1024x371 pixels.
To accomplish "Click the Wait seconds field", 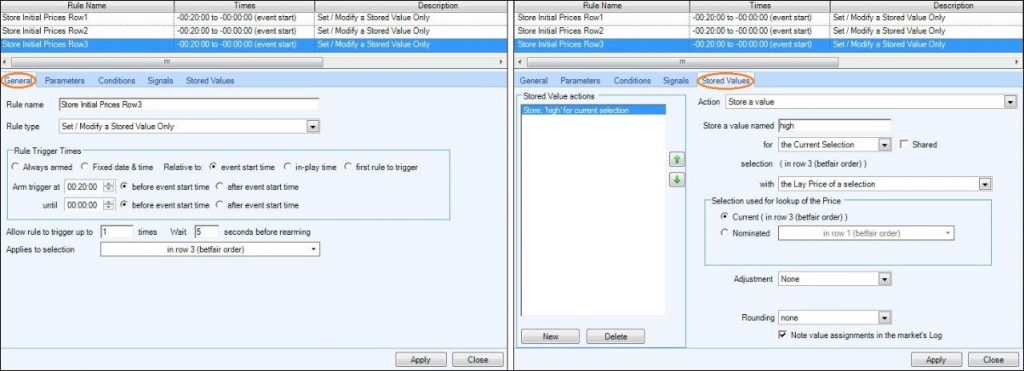I will 206,232.
